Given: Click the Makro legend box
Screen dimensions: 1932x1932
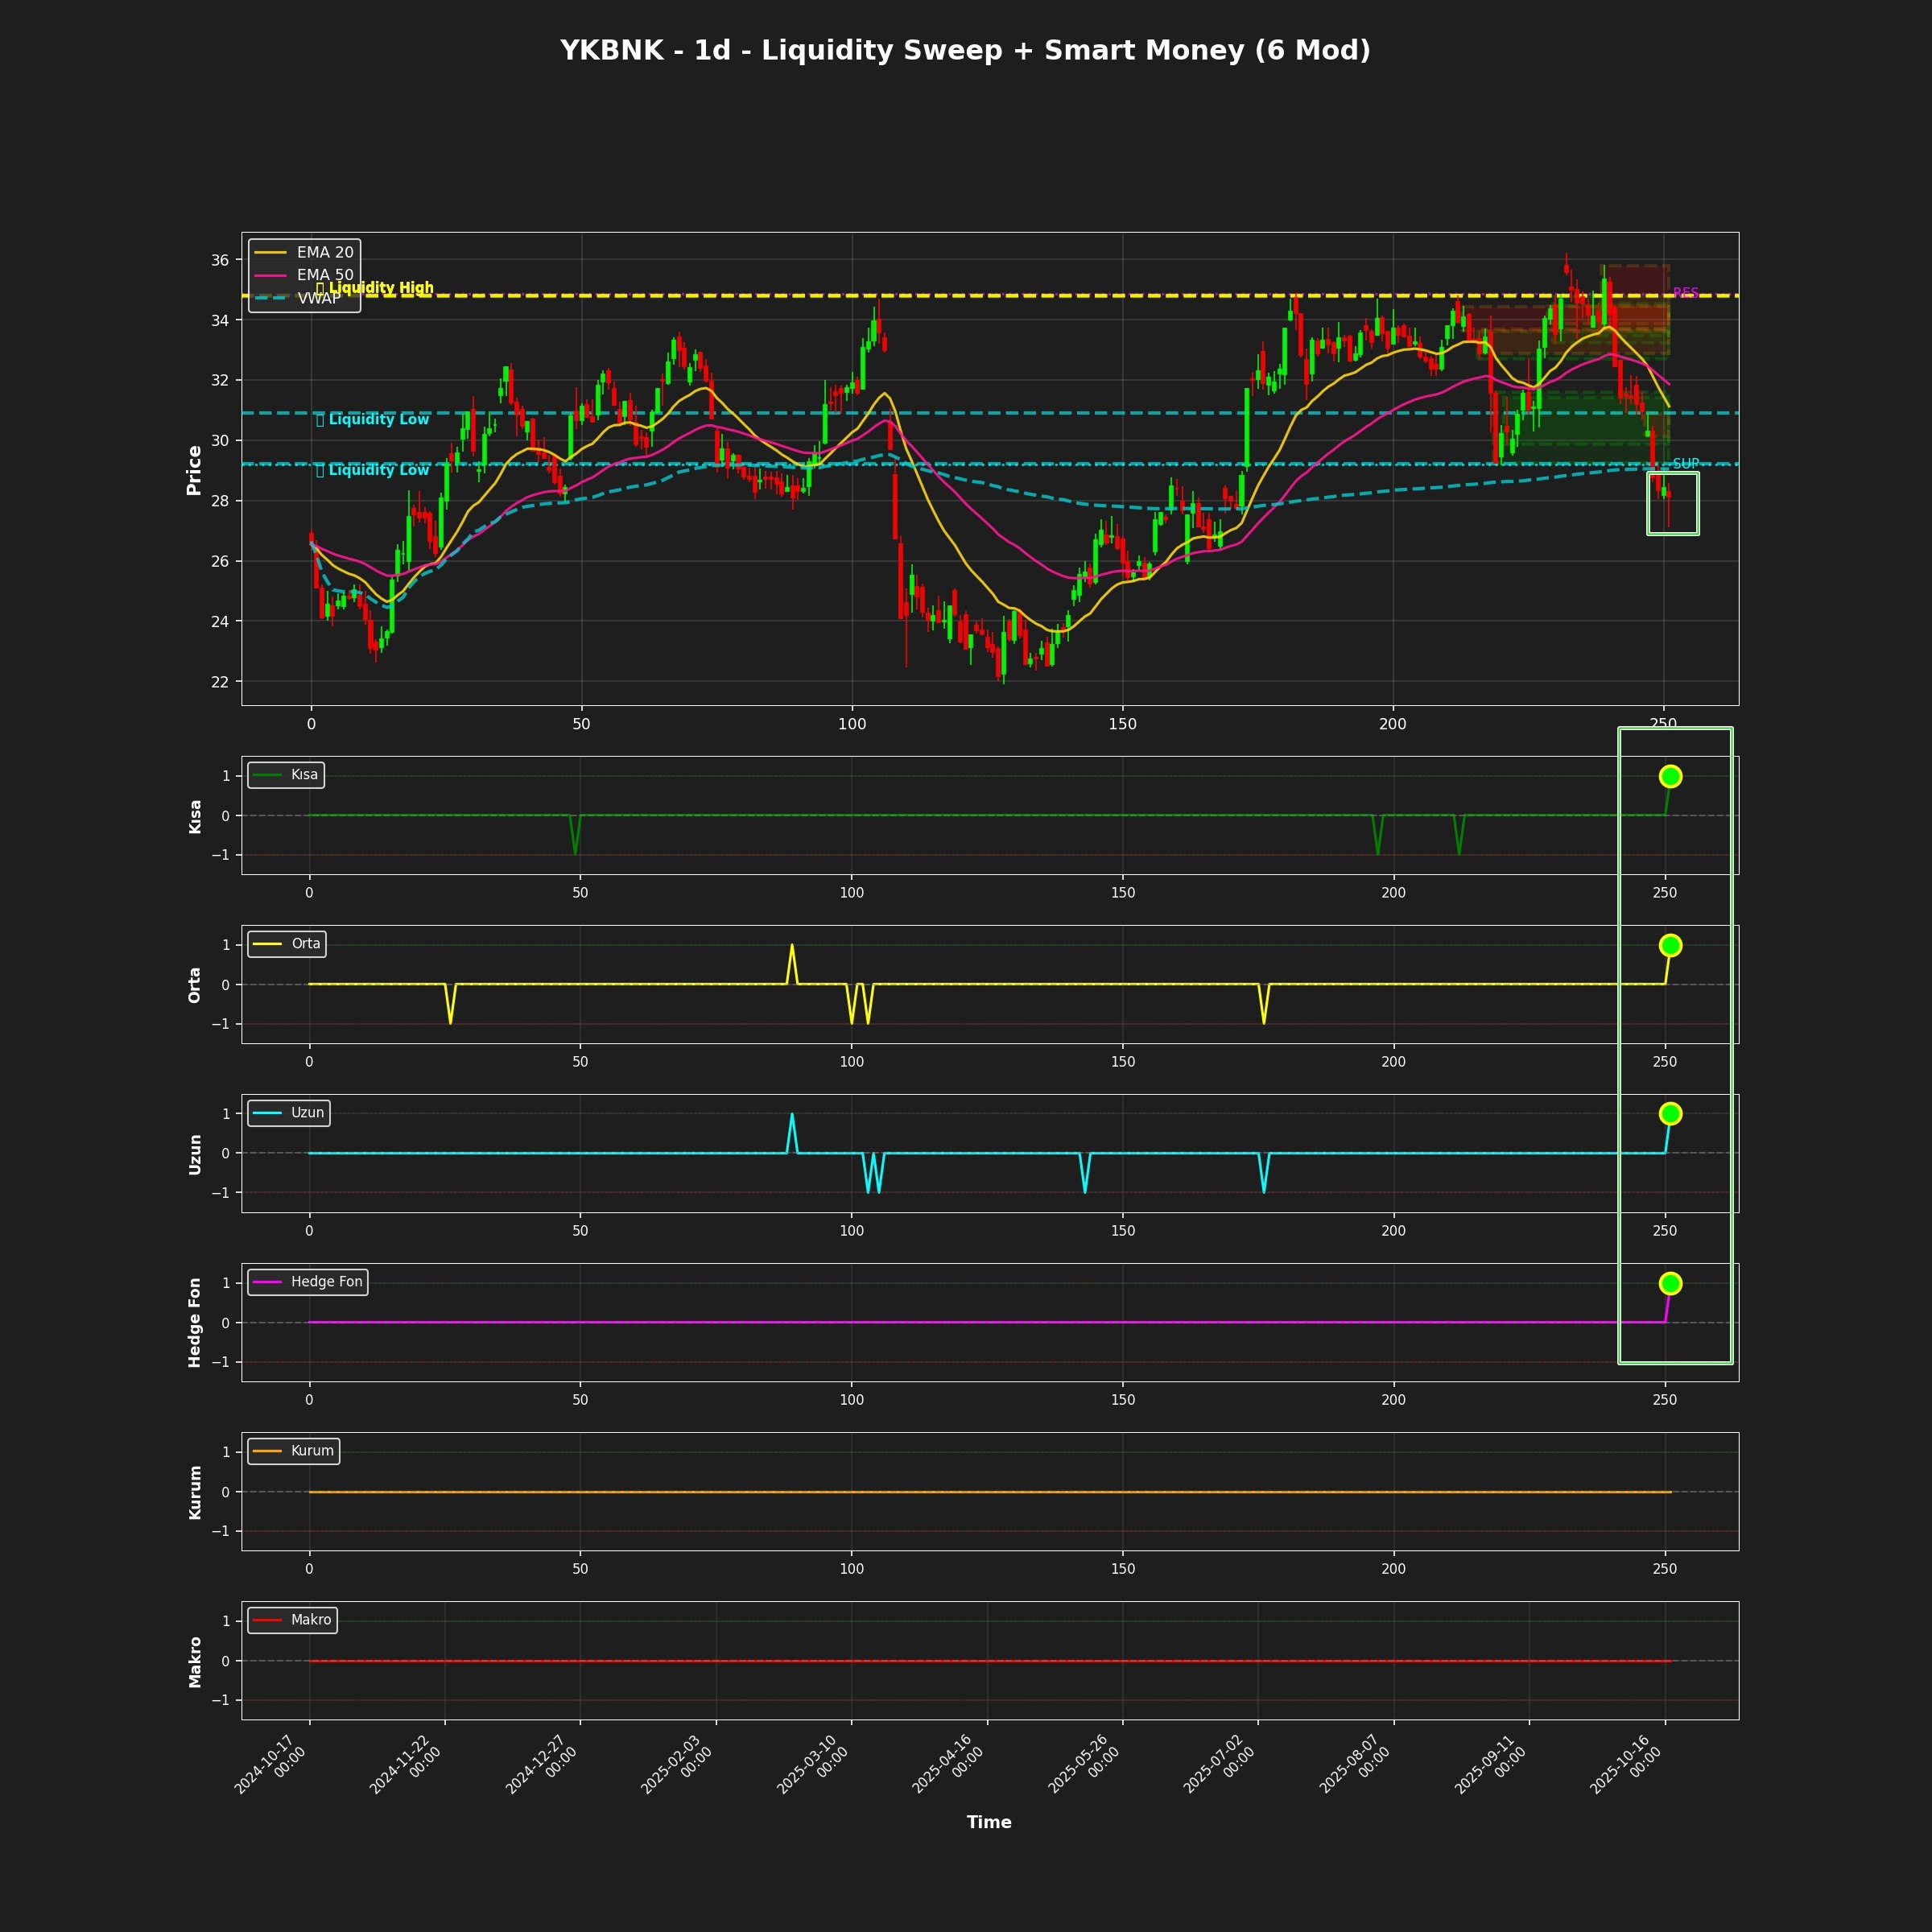Looking at the screenshot, I should [292, 1620].
